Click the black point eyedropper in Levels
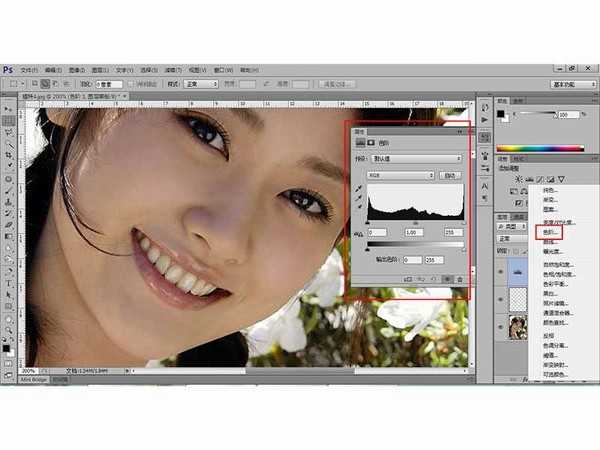 pos(359,187)
